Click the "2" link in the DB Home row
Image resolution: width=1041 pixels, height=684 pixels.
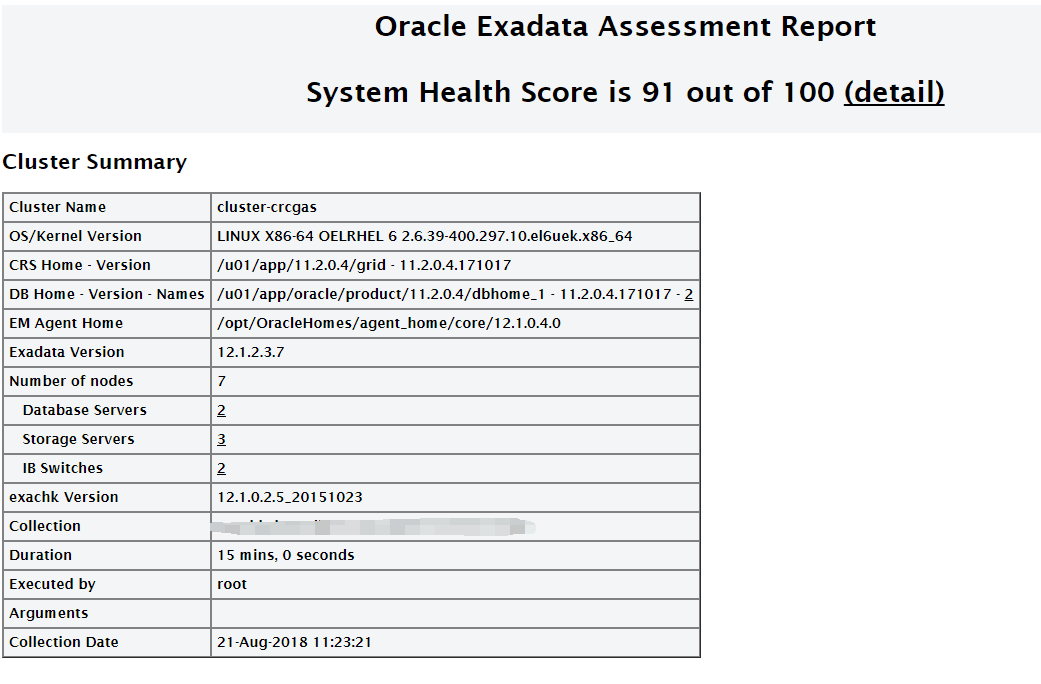688,294
